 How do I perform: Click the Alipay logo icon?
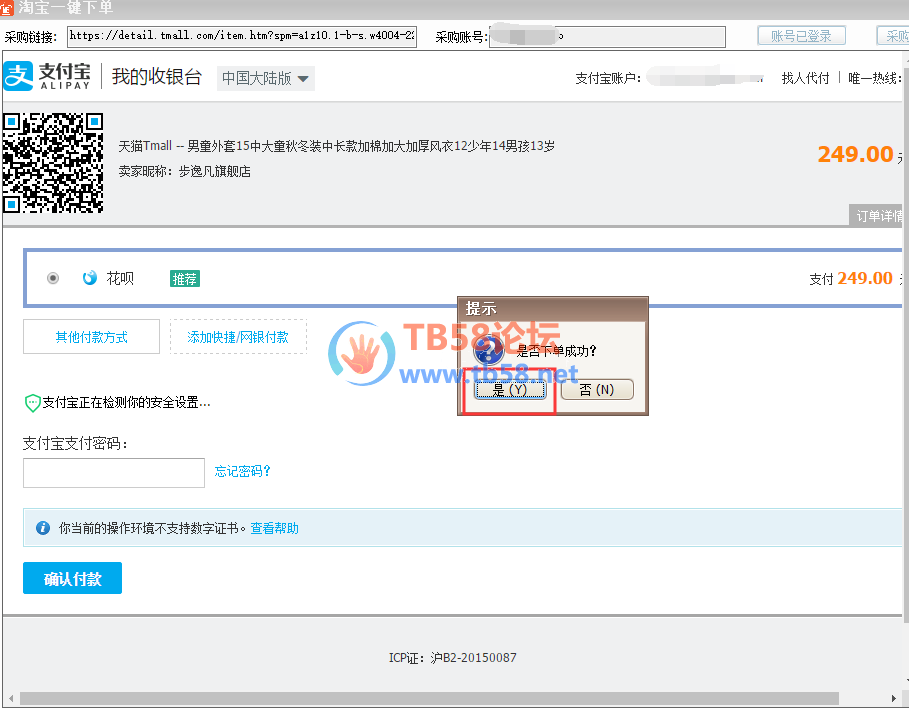[18, 77]
